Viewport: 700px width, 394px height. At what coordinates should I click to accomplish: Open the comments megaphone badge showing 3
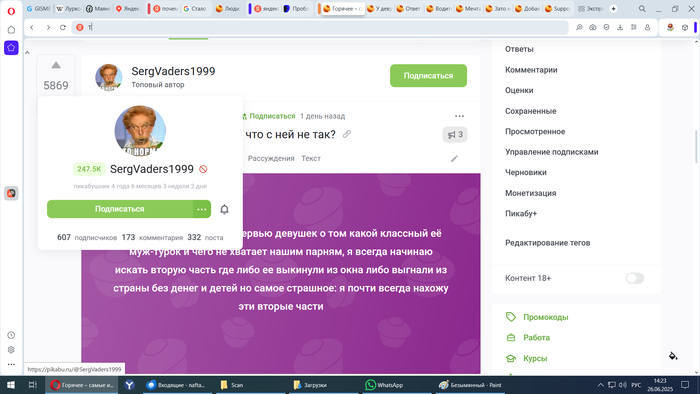point(455,134)
